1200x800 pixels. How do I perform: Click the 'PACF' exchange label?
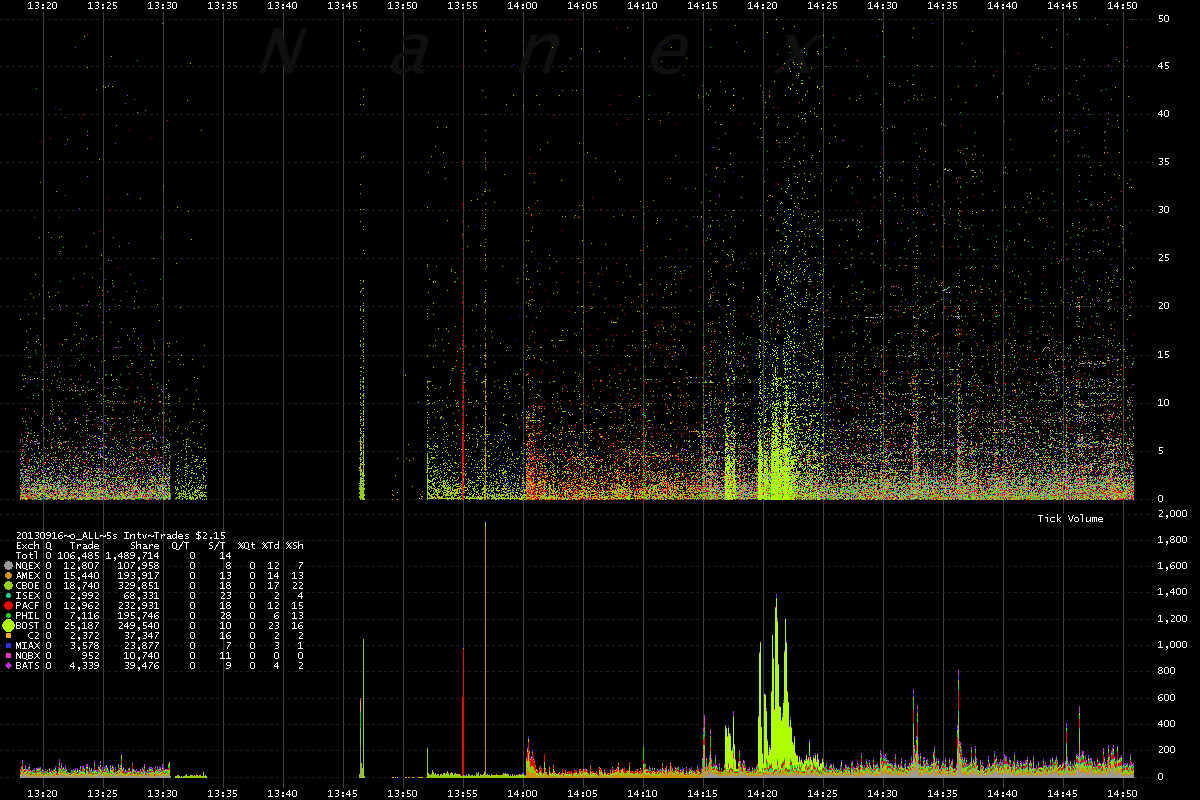click(x=27, y=606)
